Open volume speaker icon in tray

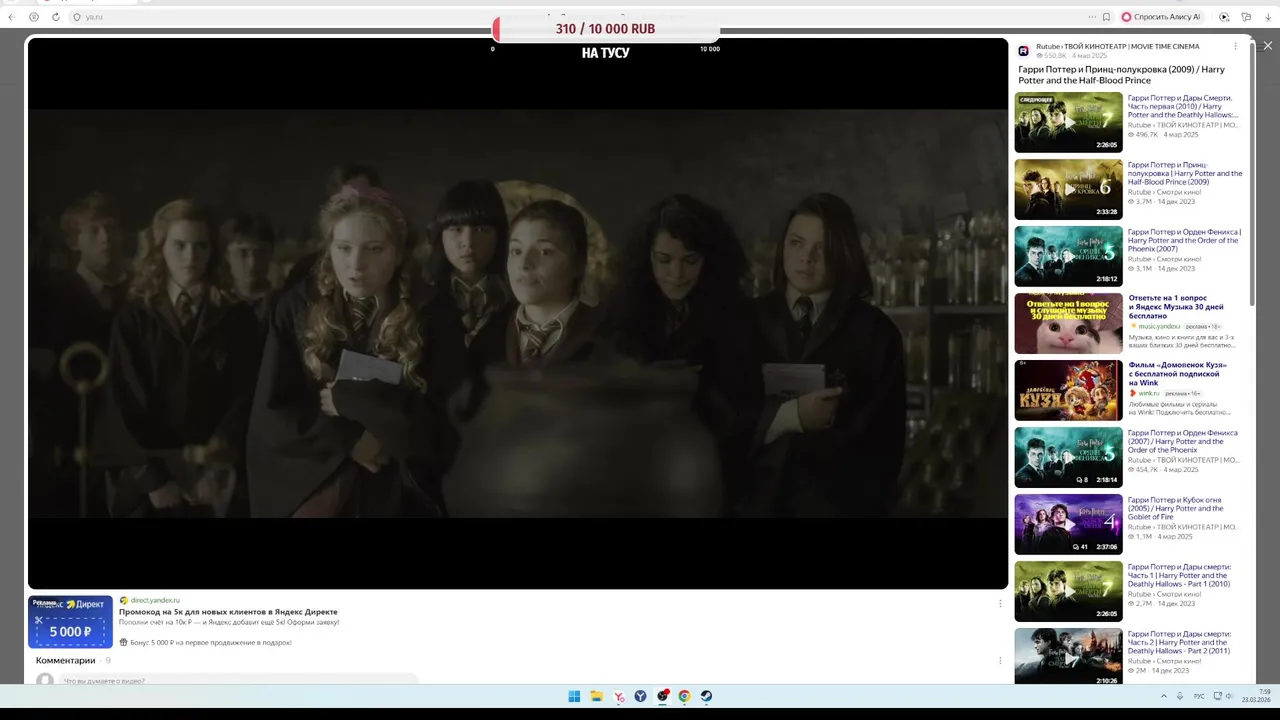(x=1228, y=696)
